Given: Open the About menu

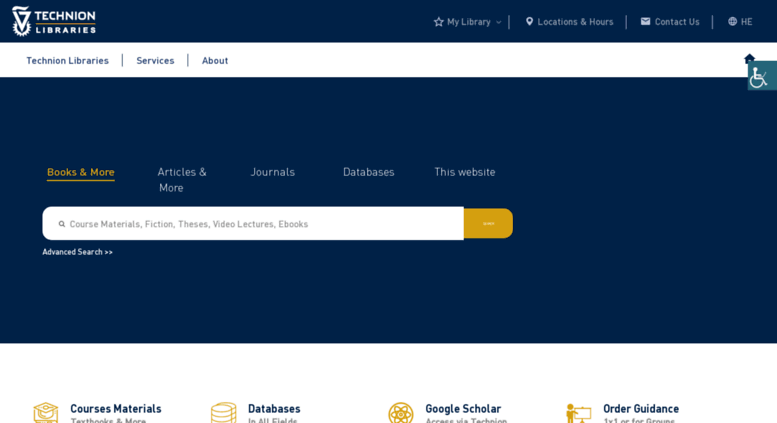Looking at the screenshot, I should (x=215, y=60).
